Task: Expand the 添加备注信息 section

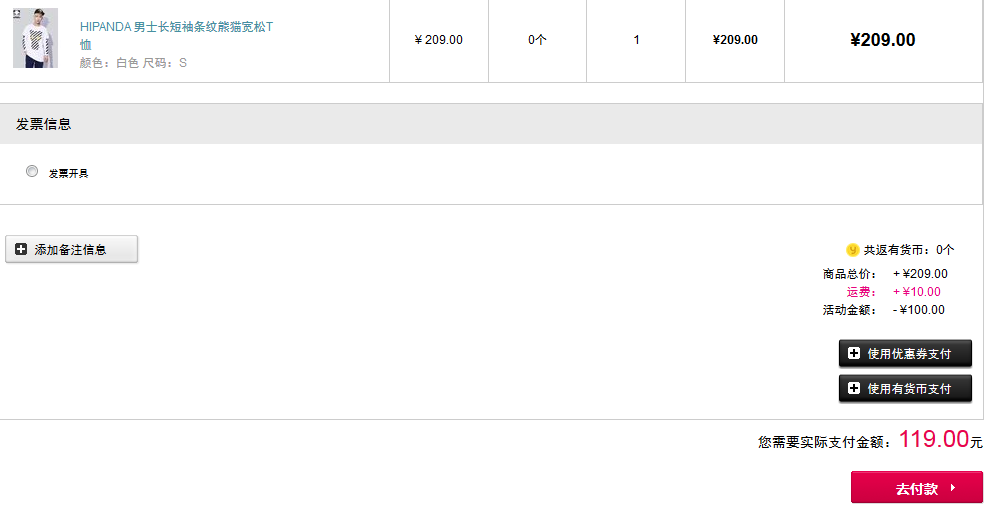Action: (x=72, y=249)
